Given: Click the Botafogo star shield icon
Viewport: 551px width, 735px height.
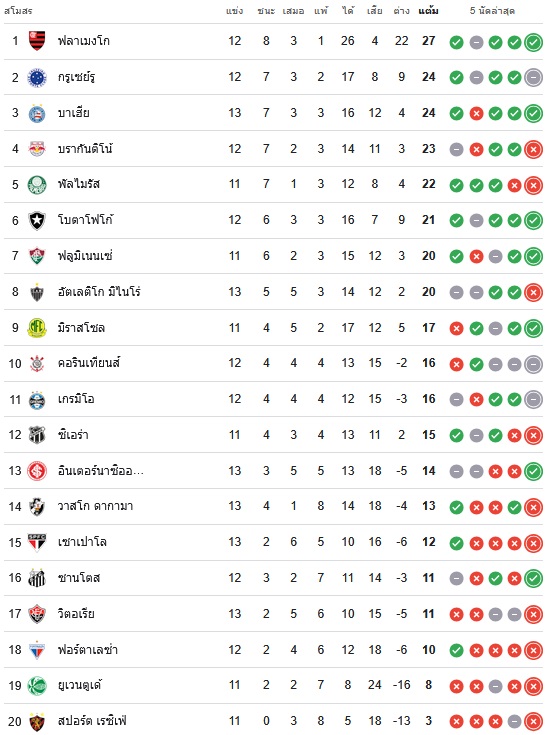Looking at the screenshot, I should 37,220.
